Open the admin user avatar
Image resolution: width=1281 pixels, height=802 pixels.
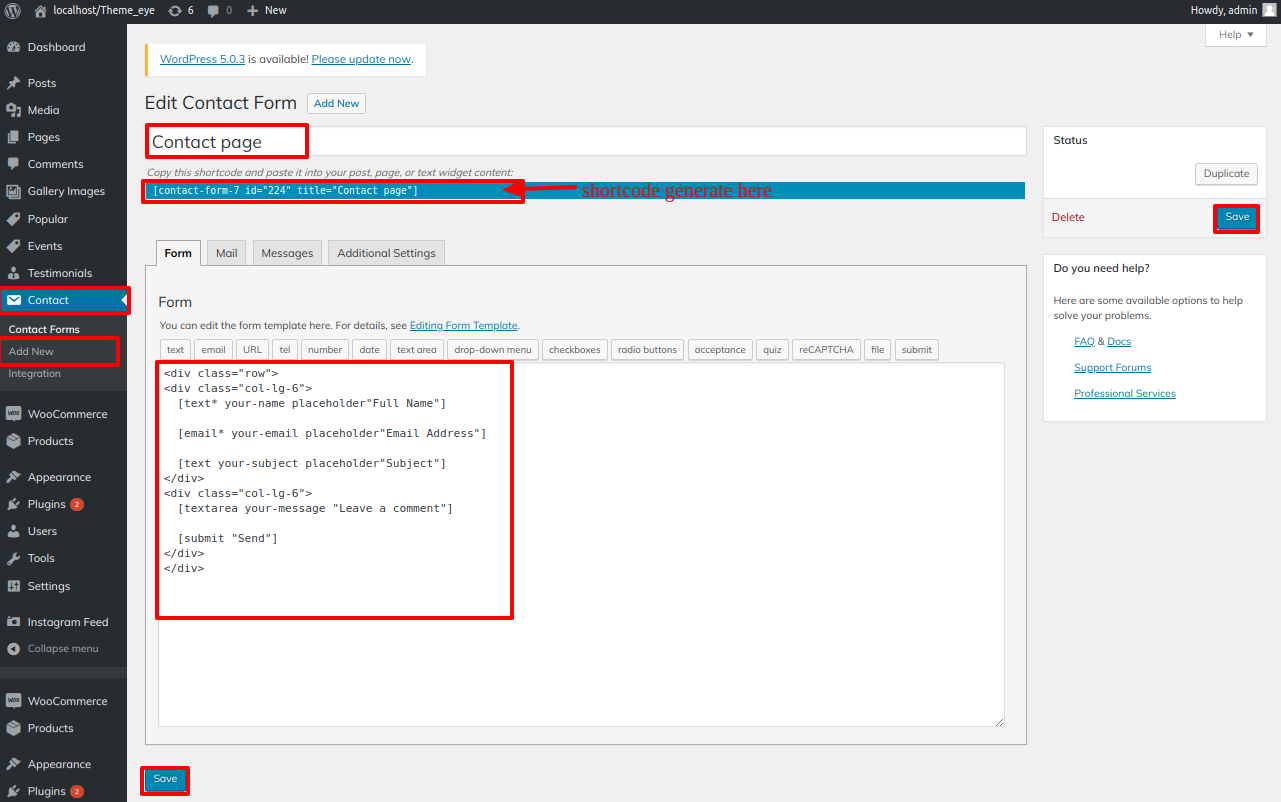click(x=1269, y=10)
